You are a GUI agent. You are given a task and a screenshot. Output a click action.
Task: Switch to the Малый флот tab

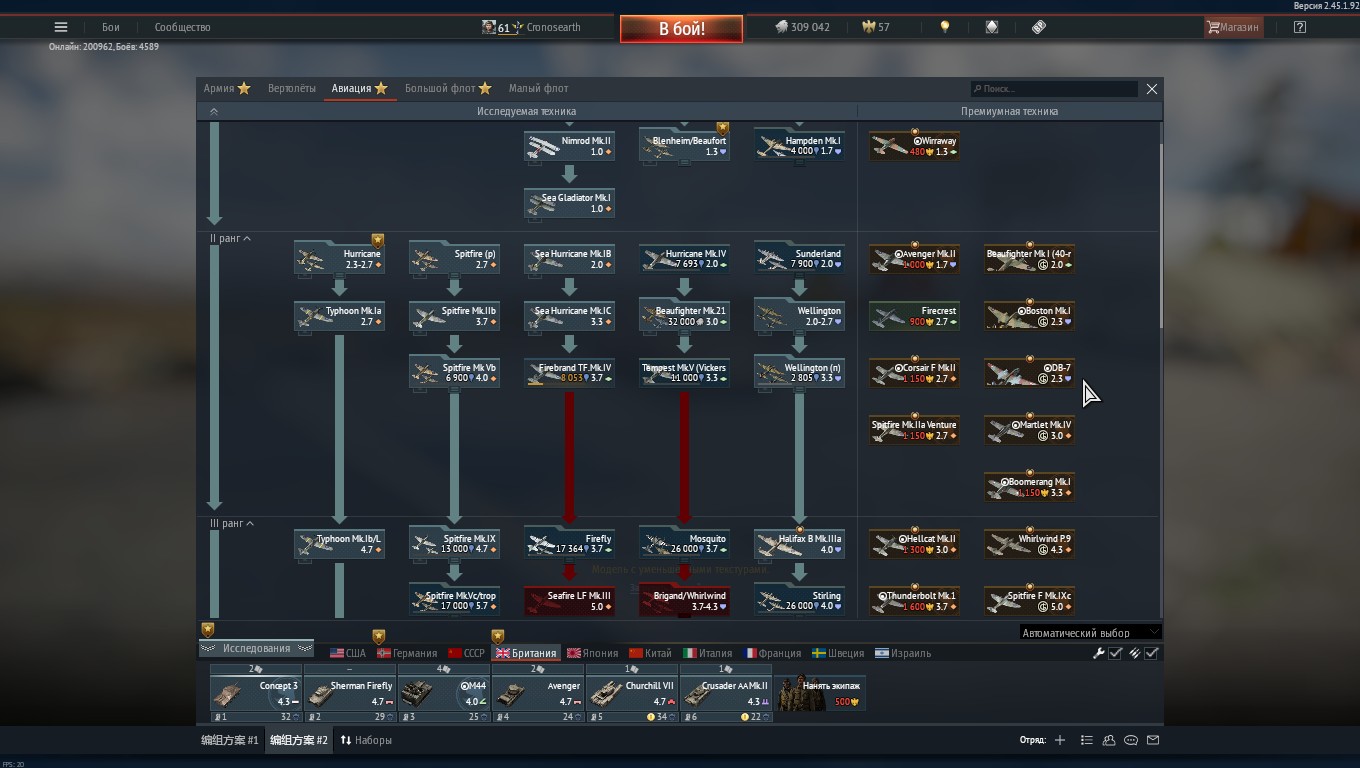click(x=538, y=88)
